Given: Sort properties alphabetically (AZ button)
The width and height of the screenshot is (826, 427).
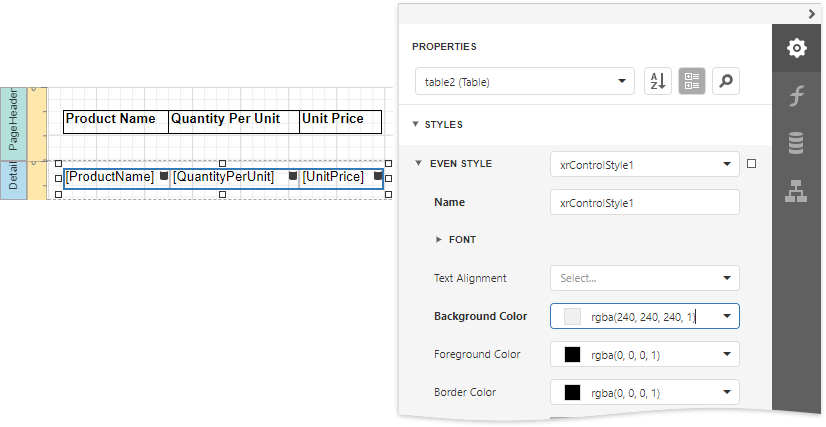Looking at the screenshot, I should (x=658, y=82).
